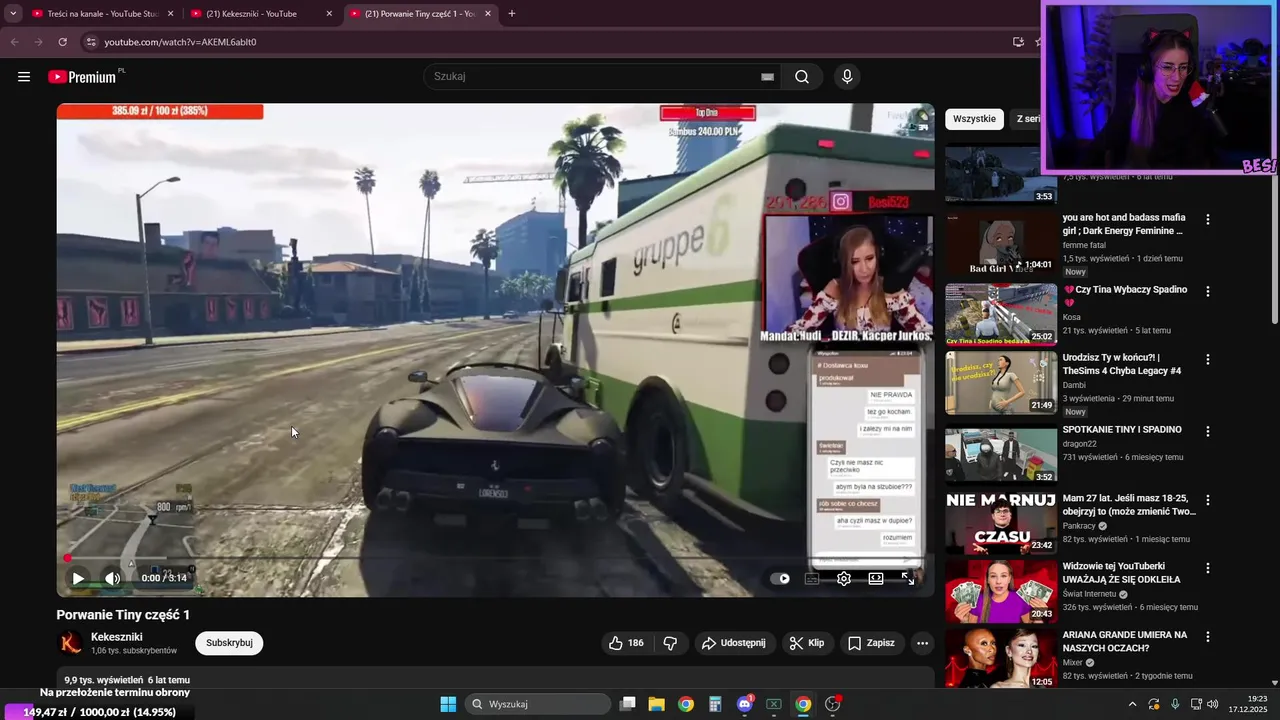
Task: Open options for 'Mam 27 lat' video
Action: 1207,499
